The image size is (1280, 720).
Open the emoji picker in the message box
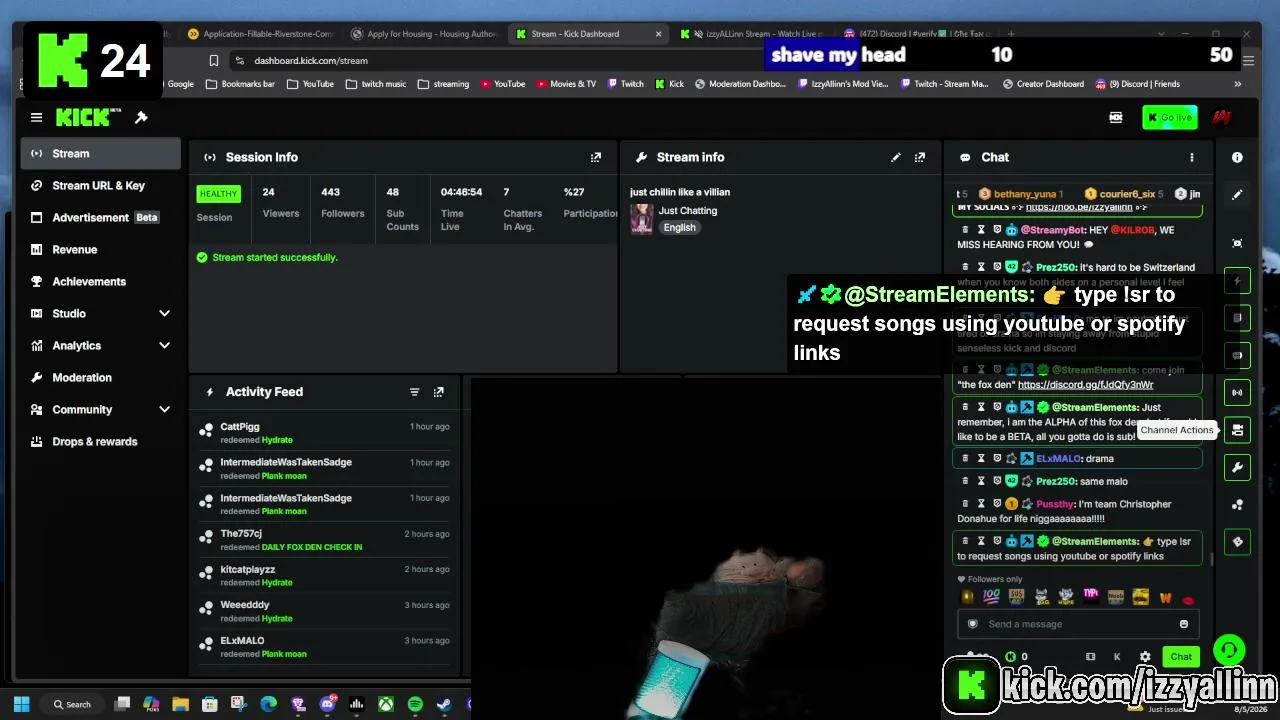pyautogui.click(x=1184, y=624)
